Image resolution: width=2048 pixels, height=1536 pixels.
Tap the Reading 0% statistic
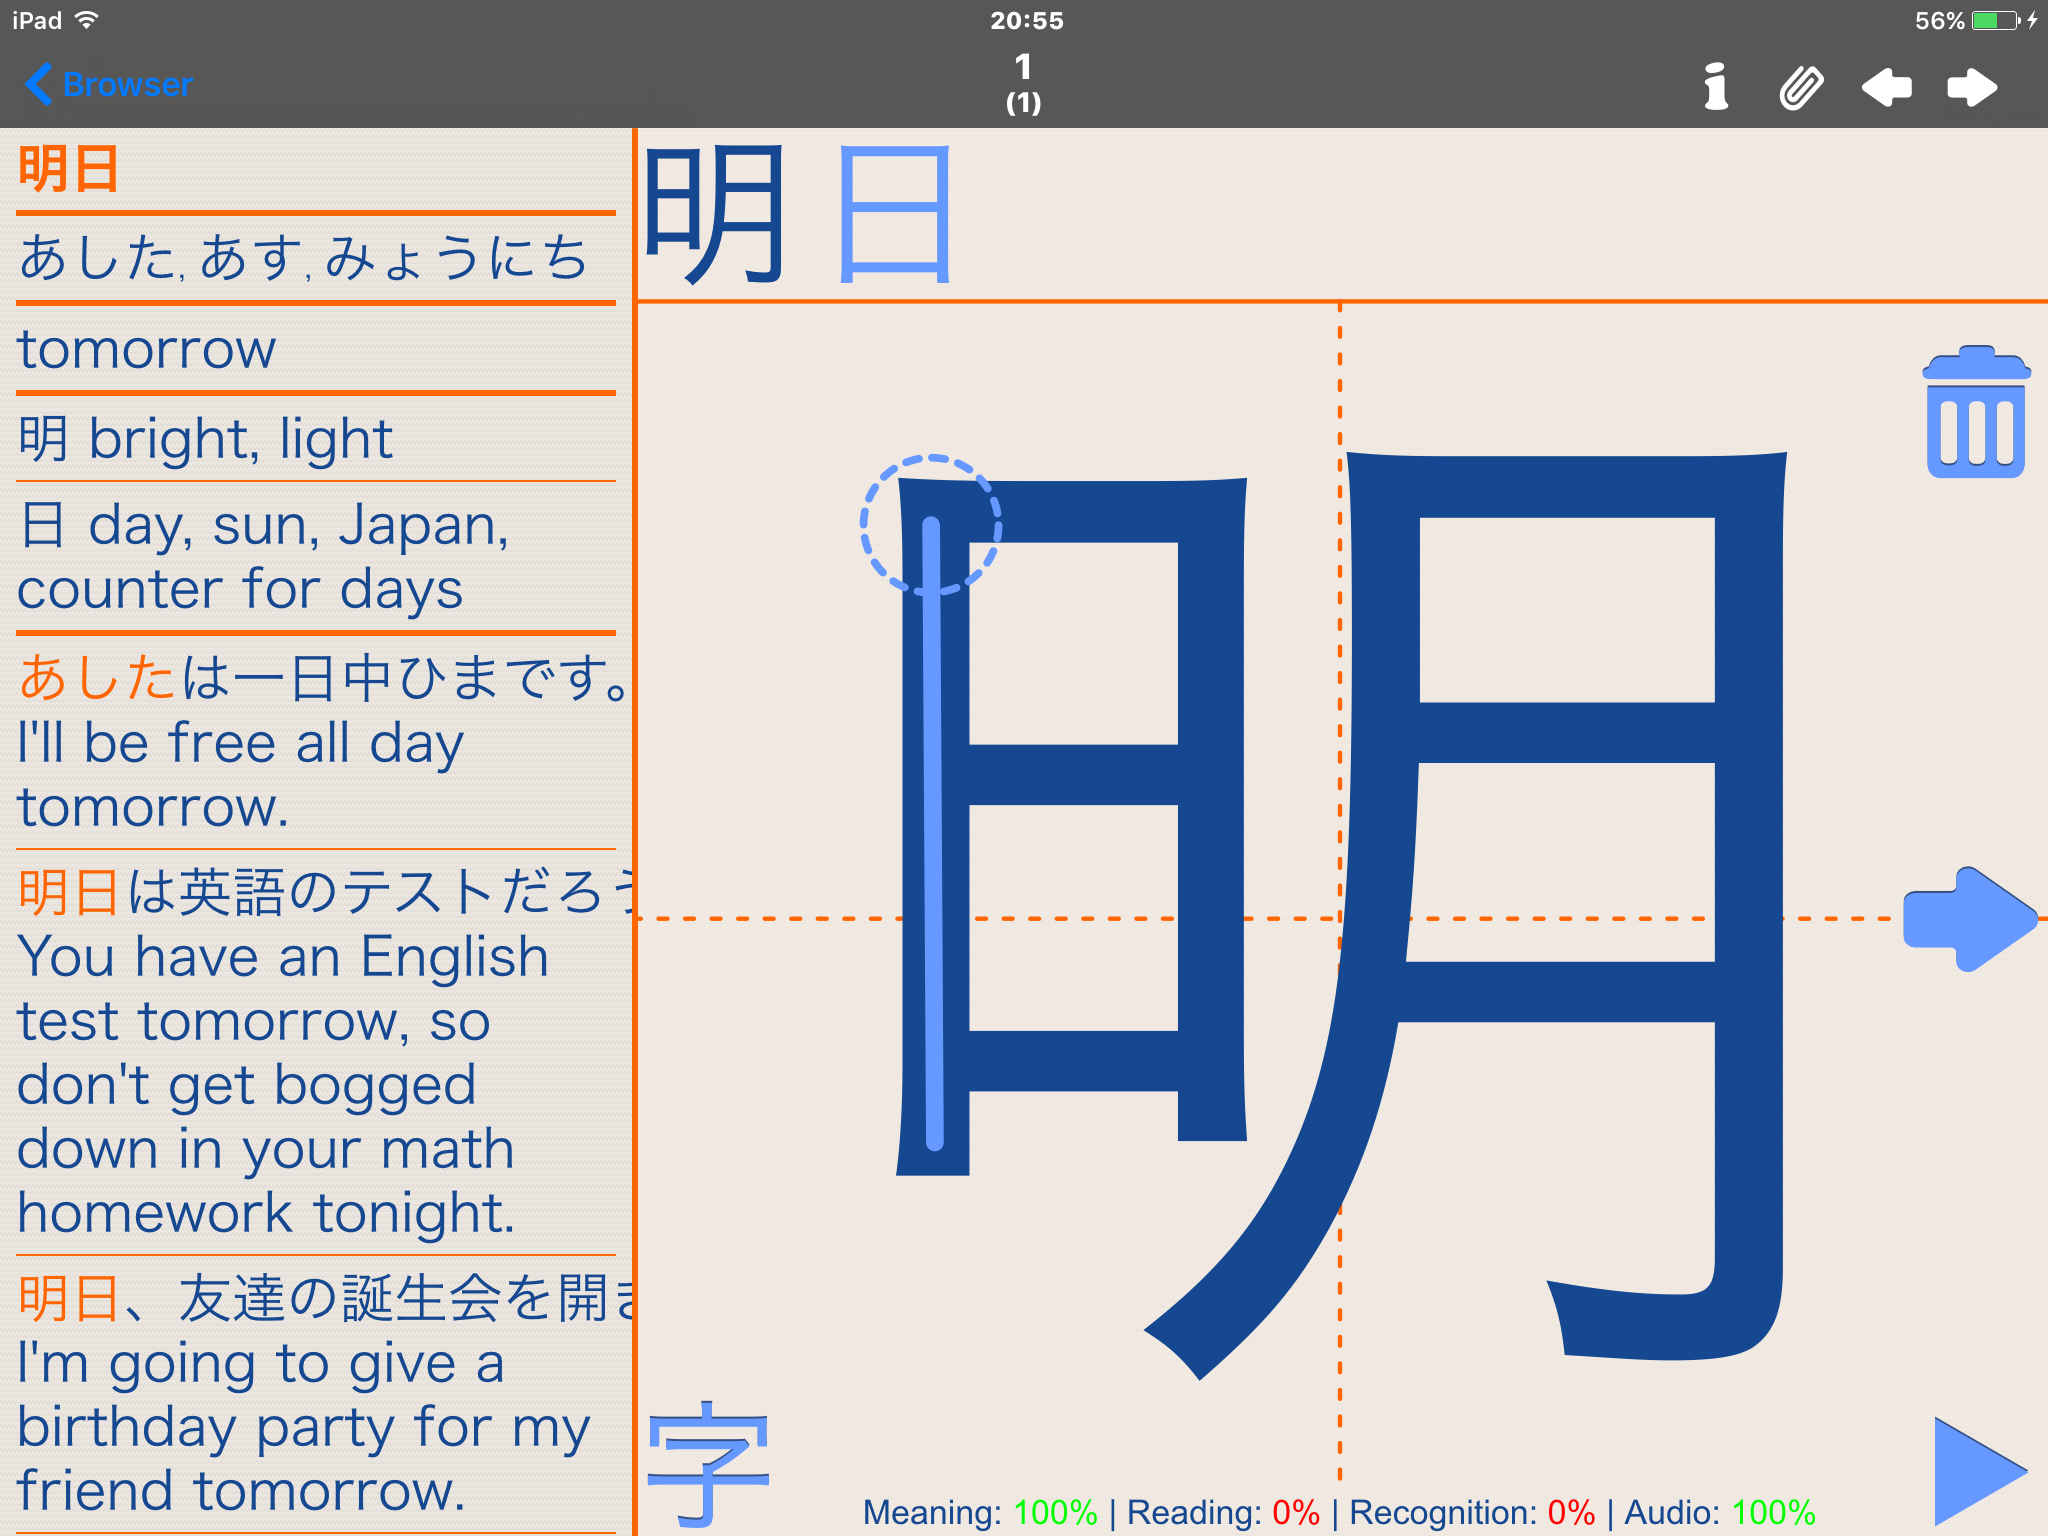click(1223, 1512)
